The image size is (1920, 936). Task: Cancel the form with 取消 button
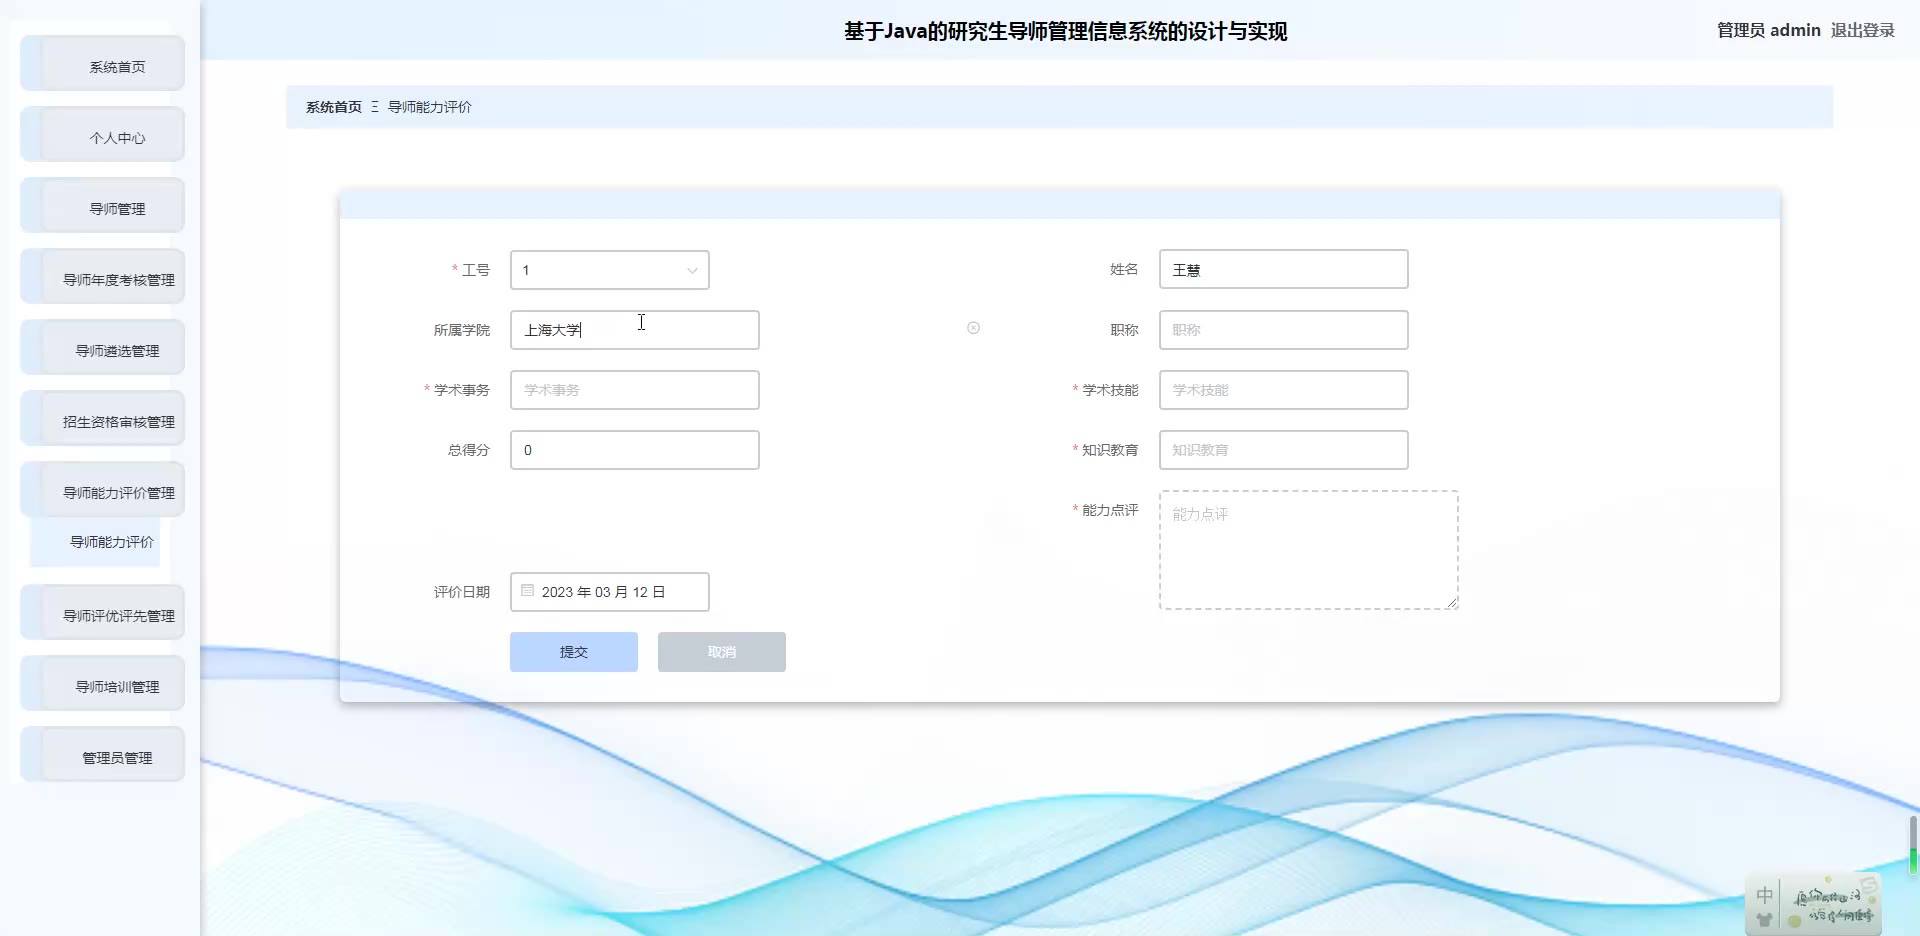[722, 652]
